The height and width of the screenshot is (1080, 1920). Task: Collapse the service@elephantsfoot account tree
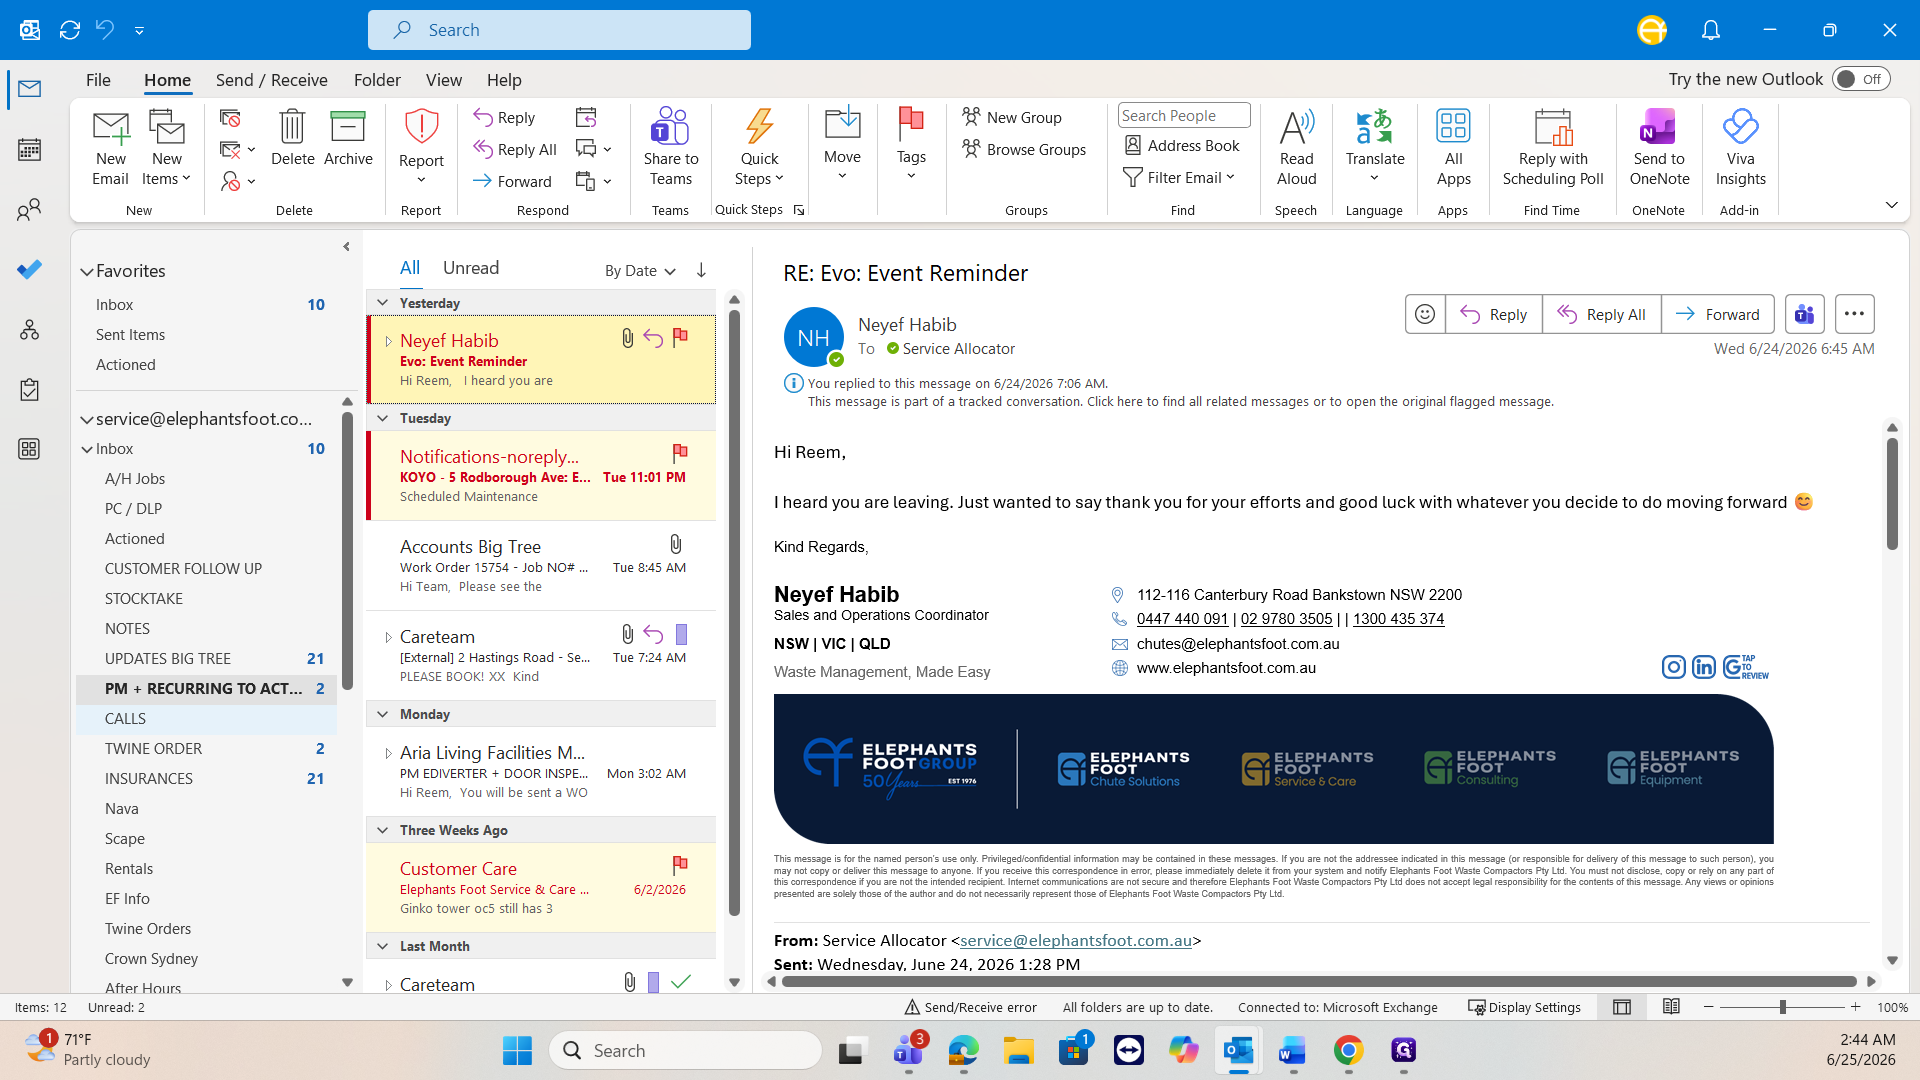coord(87,420)
